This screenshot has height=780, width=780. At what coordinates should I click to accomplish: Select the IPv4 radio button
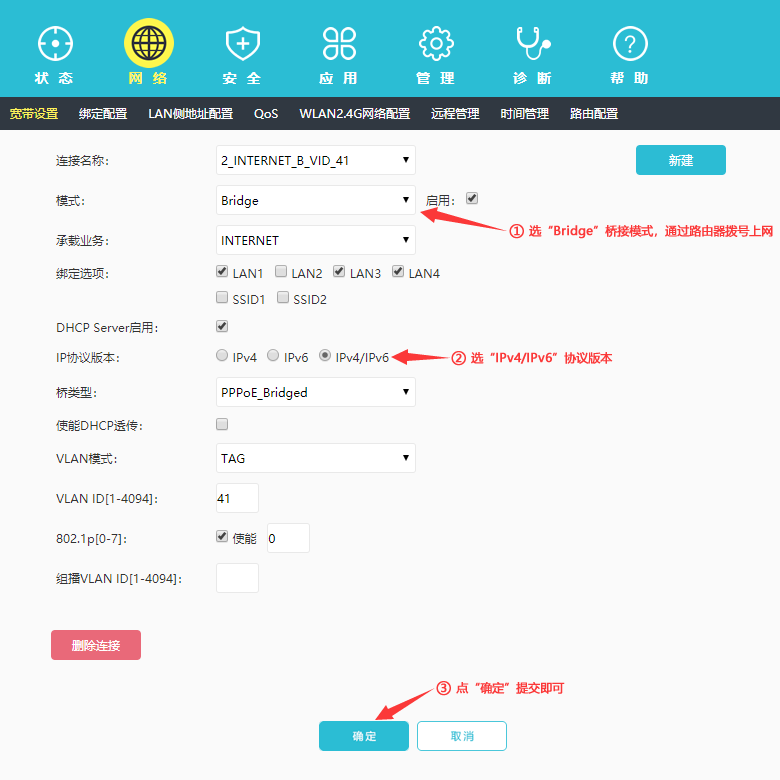coord(222,355)
